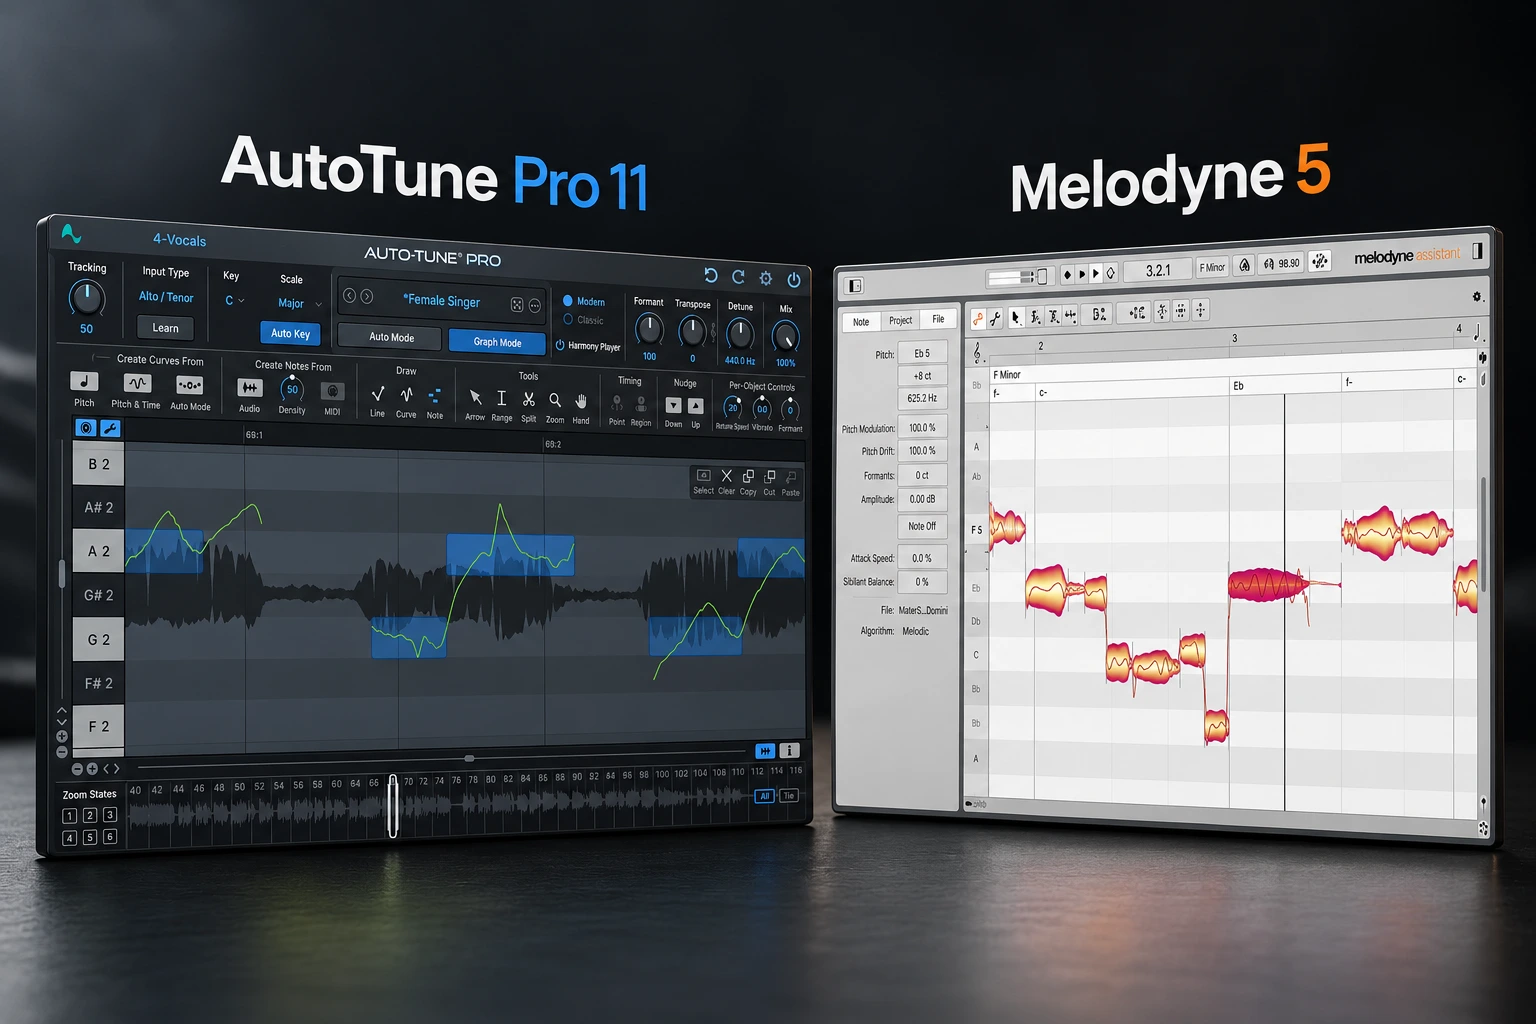
Task: Select the Note draw tool
Action: 435,396
